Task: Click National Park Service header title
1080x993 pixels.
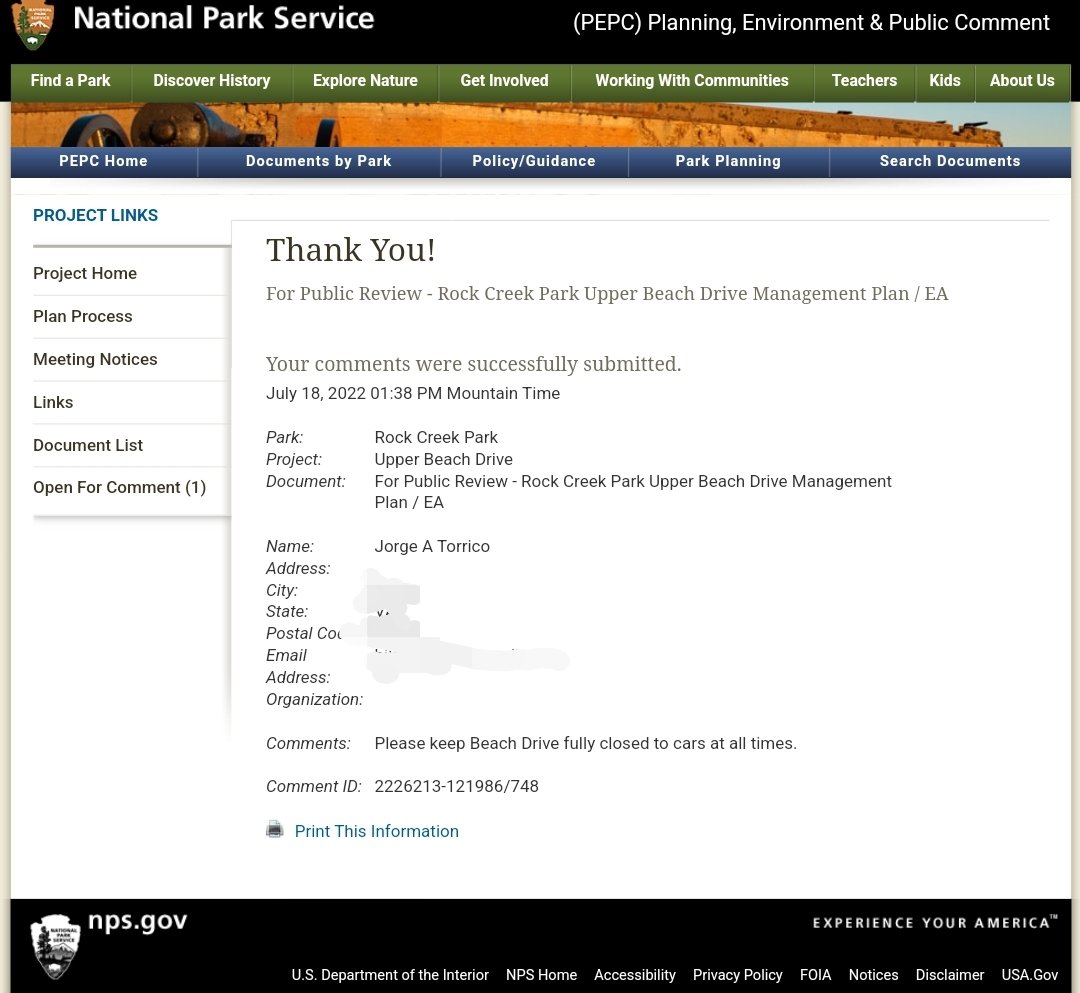Action: click(223, 19)
